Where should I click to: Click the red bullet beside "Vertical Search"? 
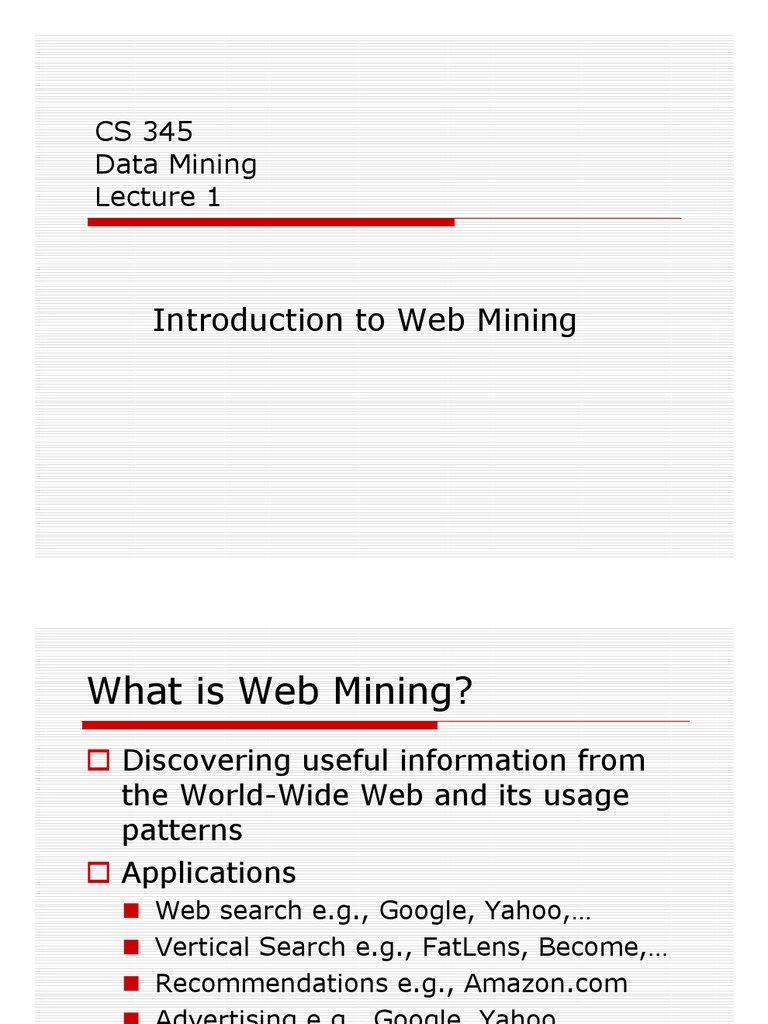[132, 947]
